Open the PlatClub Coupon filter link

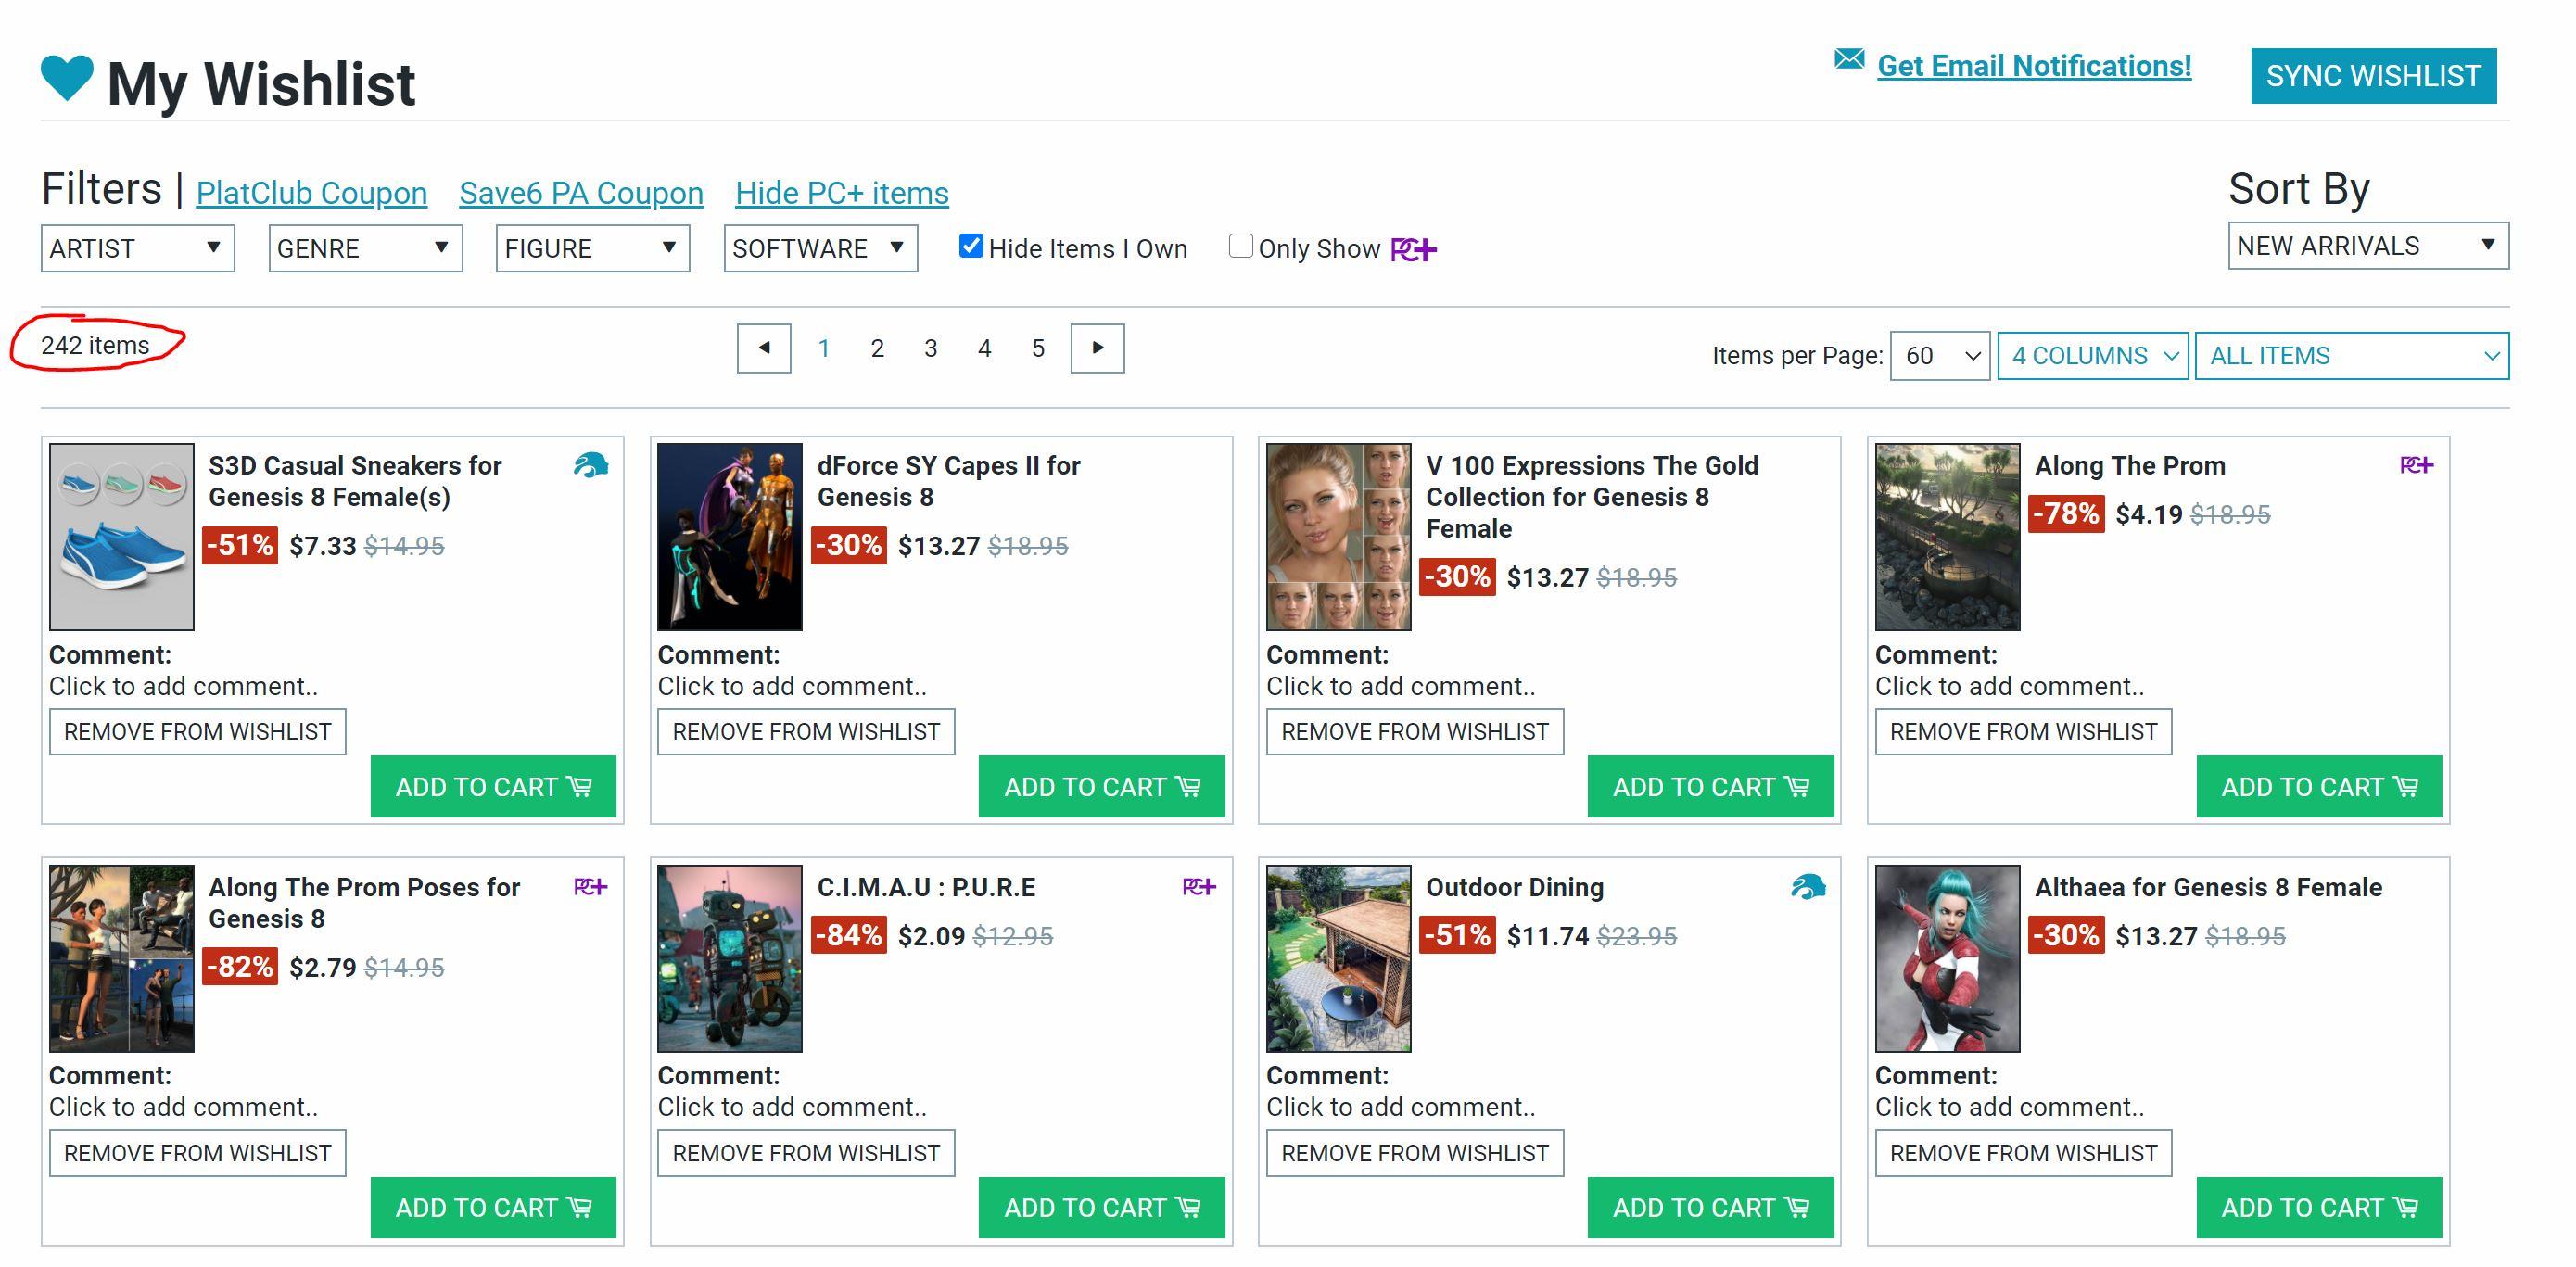click(311, 193)
